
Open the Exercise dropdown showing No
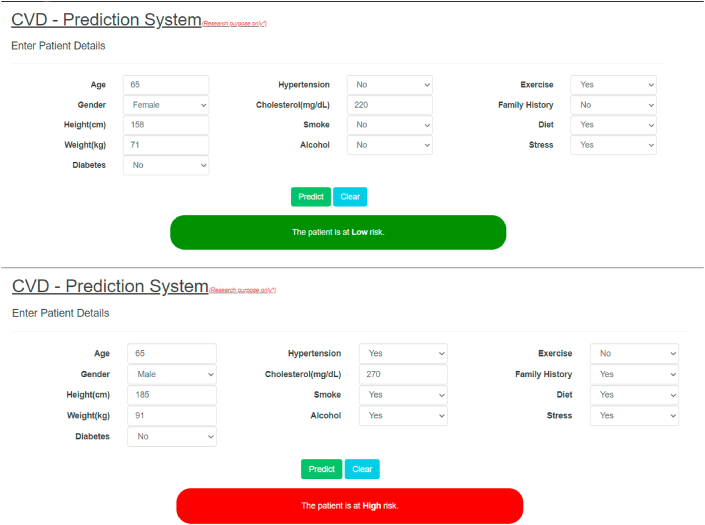(634, 353)
